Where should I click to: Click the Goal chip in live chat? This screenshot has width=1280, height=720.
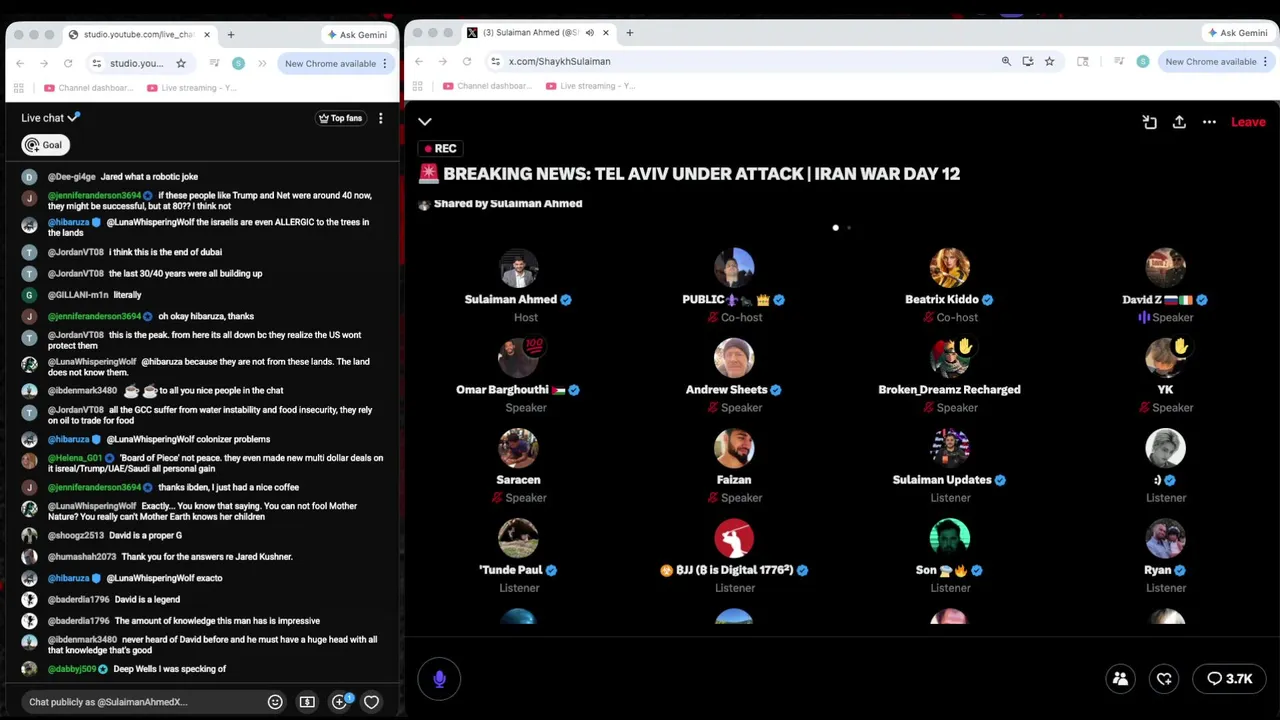click(x=45, y=145)
